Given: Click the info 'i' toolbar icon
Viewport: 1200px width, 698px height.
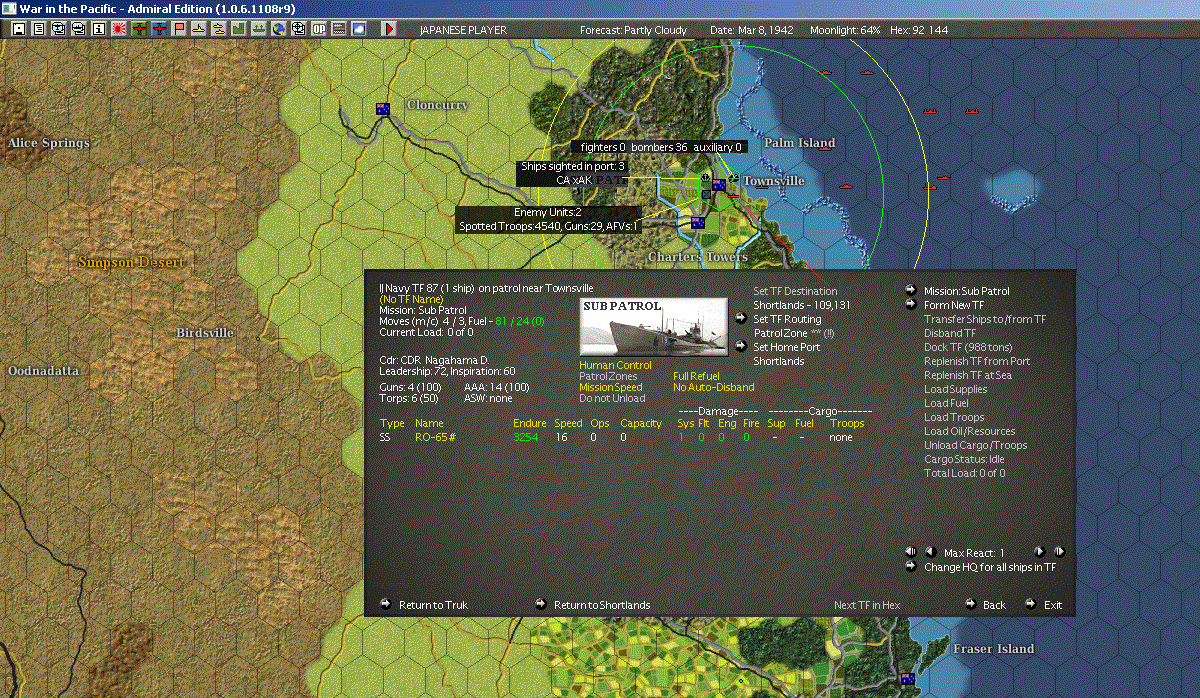Looking at the screenshot, I should point(98,29).
